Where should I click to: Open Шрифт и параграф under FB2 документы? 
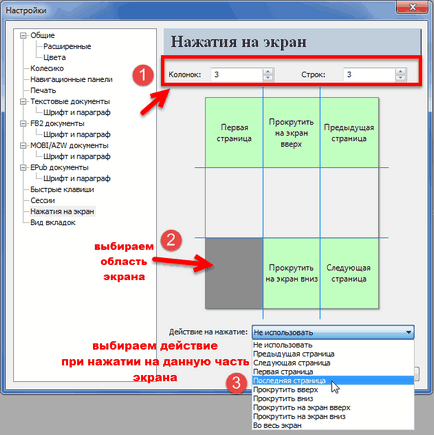77,134
